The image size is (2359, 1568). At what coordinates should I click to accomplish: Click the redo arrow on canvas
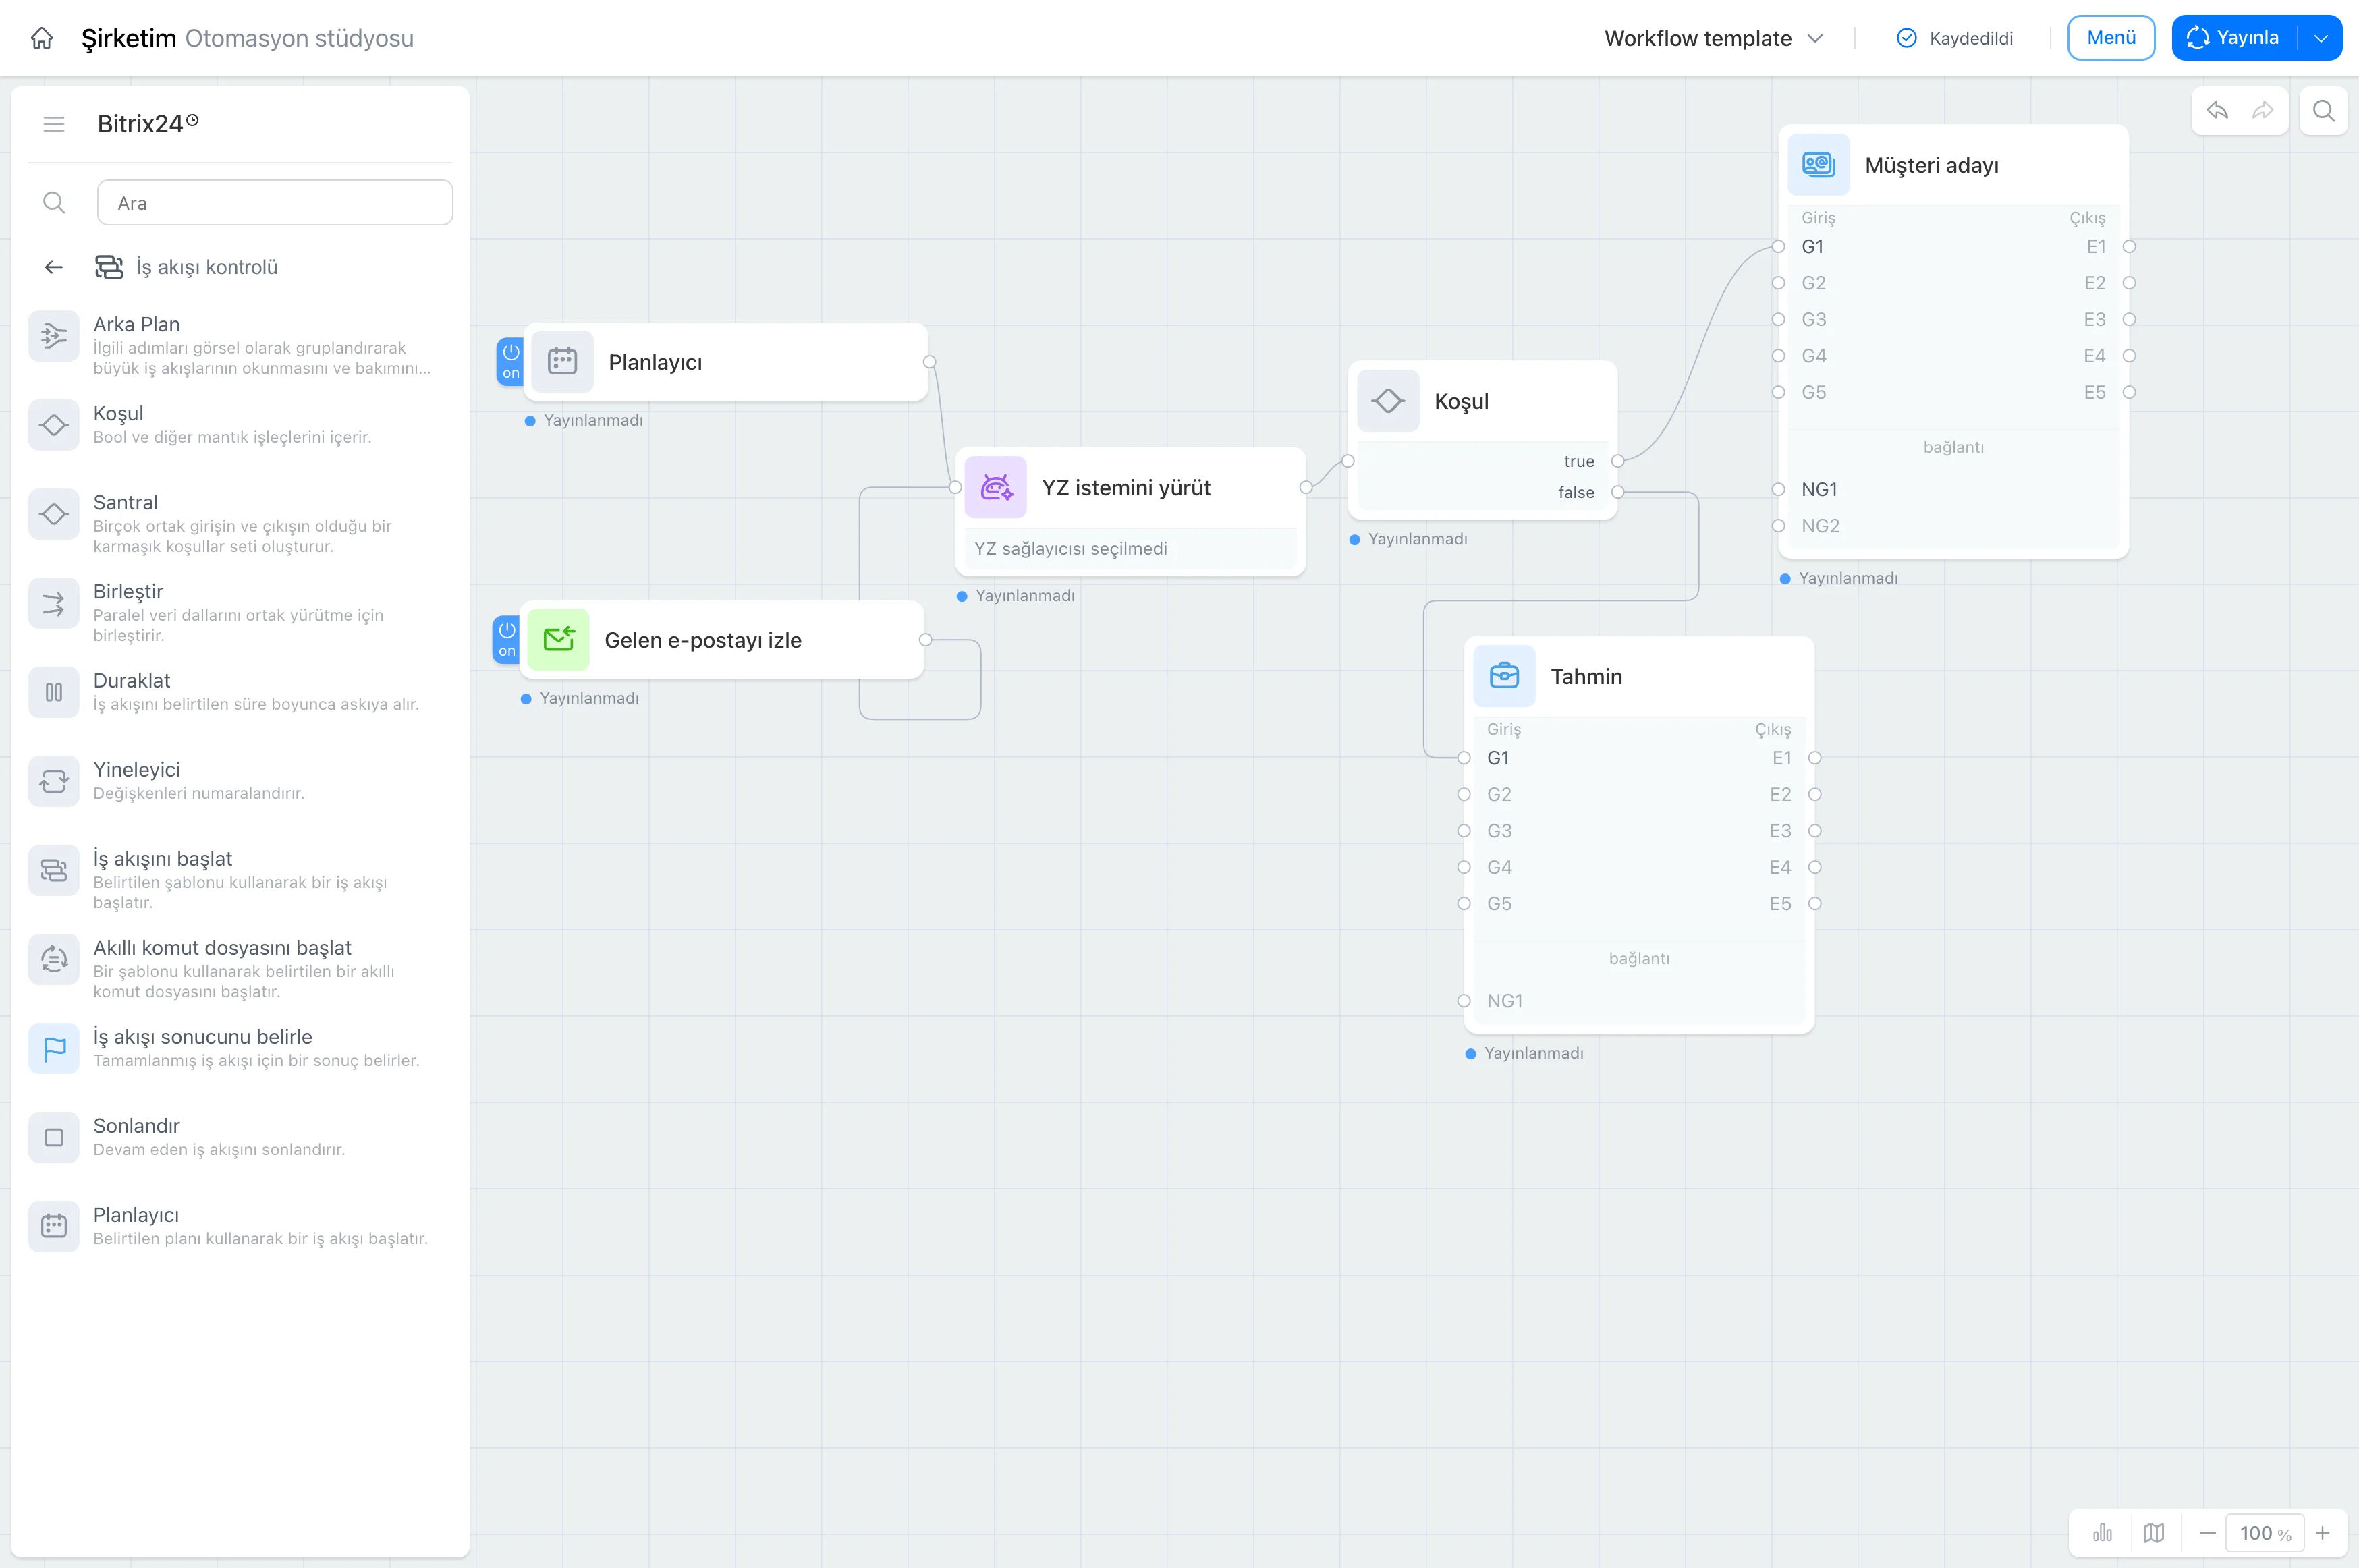pos(2263,110)
